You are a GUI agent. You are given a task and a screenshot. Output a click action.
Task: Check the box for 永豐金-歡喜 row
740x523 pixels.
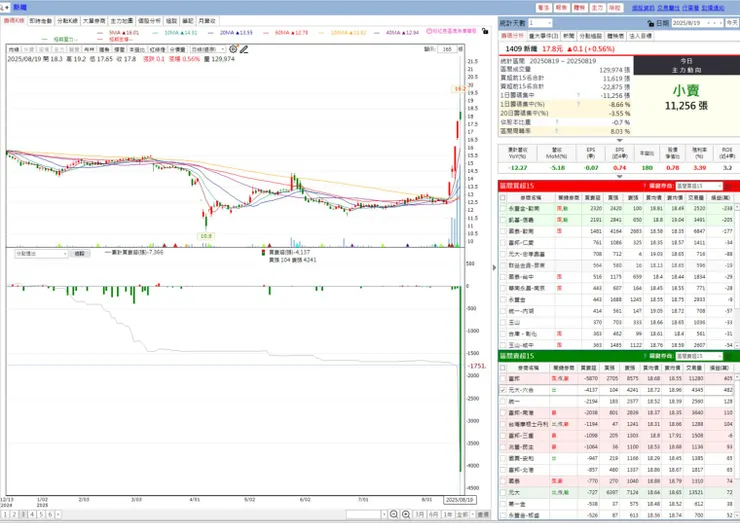coord(503,208)
